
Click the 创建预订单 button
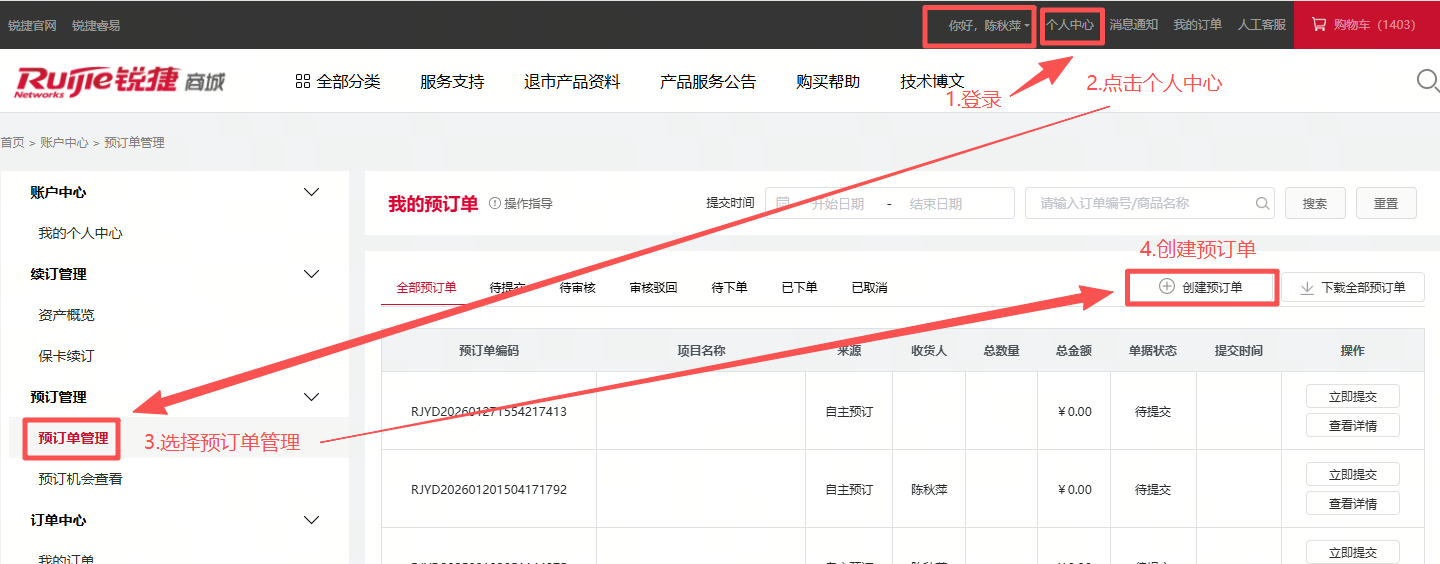point(1201,287)
